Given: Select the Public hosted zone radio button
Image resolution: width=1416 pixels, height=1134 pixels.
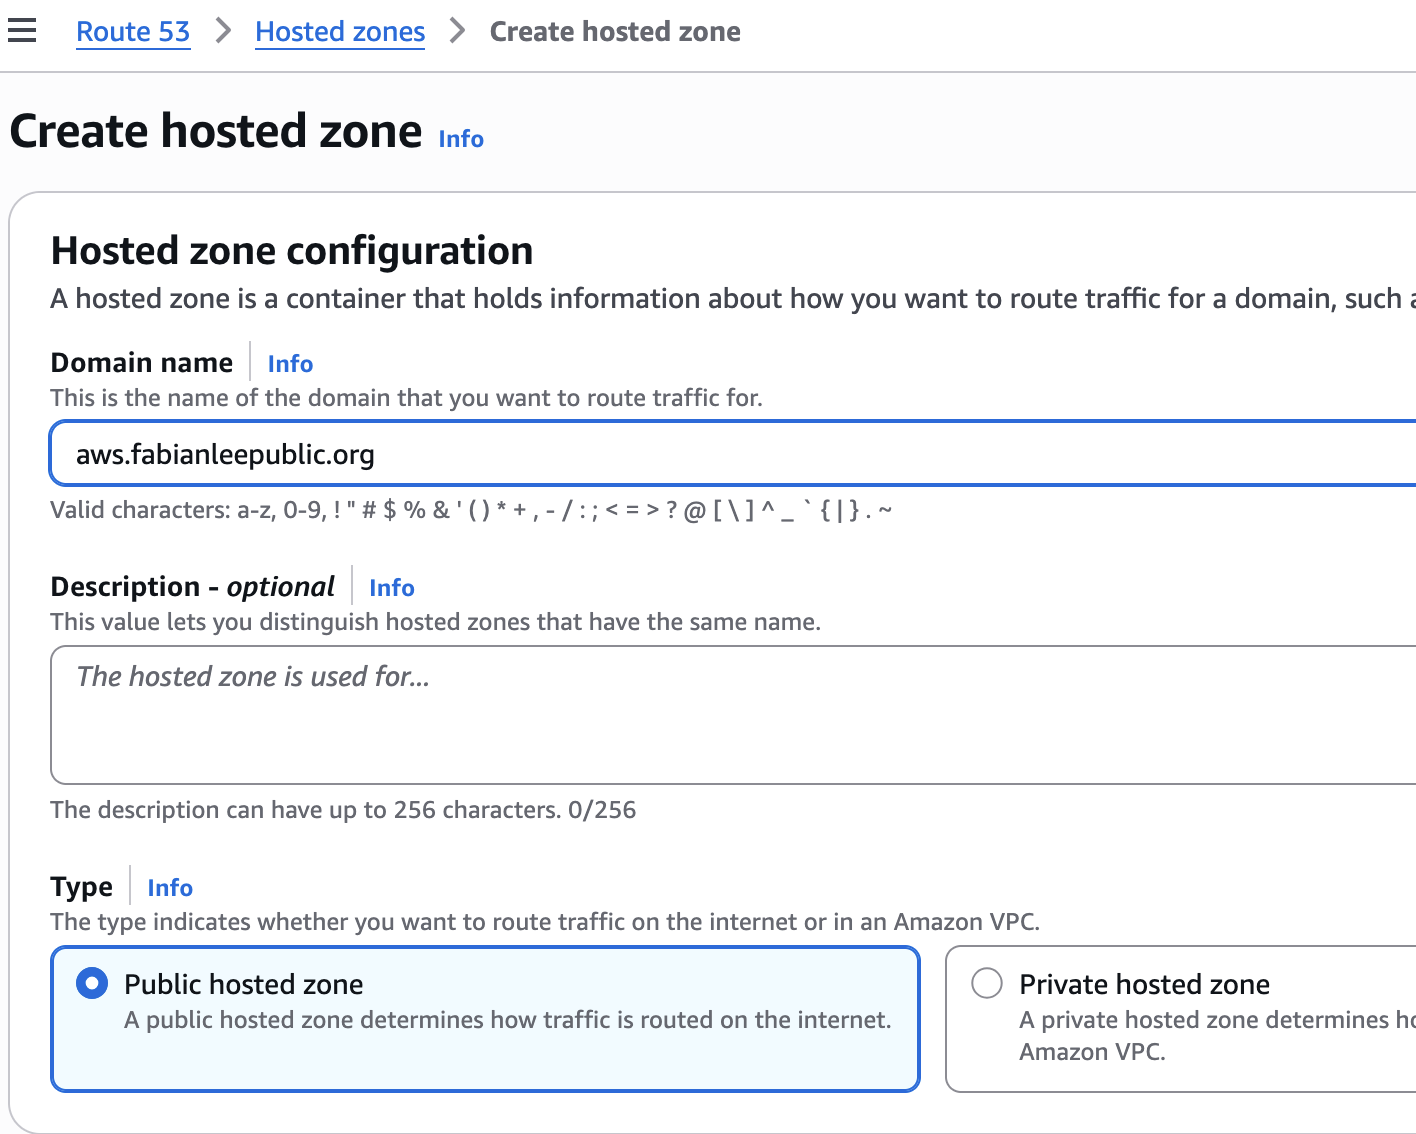Looking at the screenshot, I should [x=92, y=984].
